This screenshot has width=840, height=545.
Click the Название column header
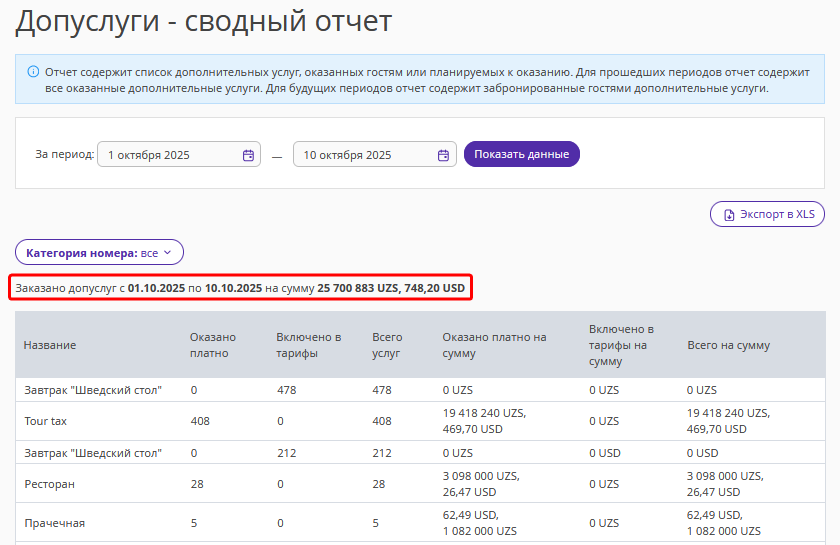50,345
